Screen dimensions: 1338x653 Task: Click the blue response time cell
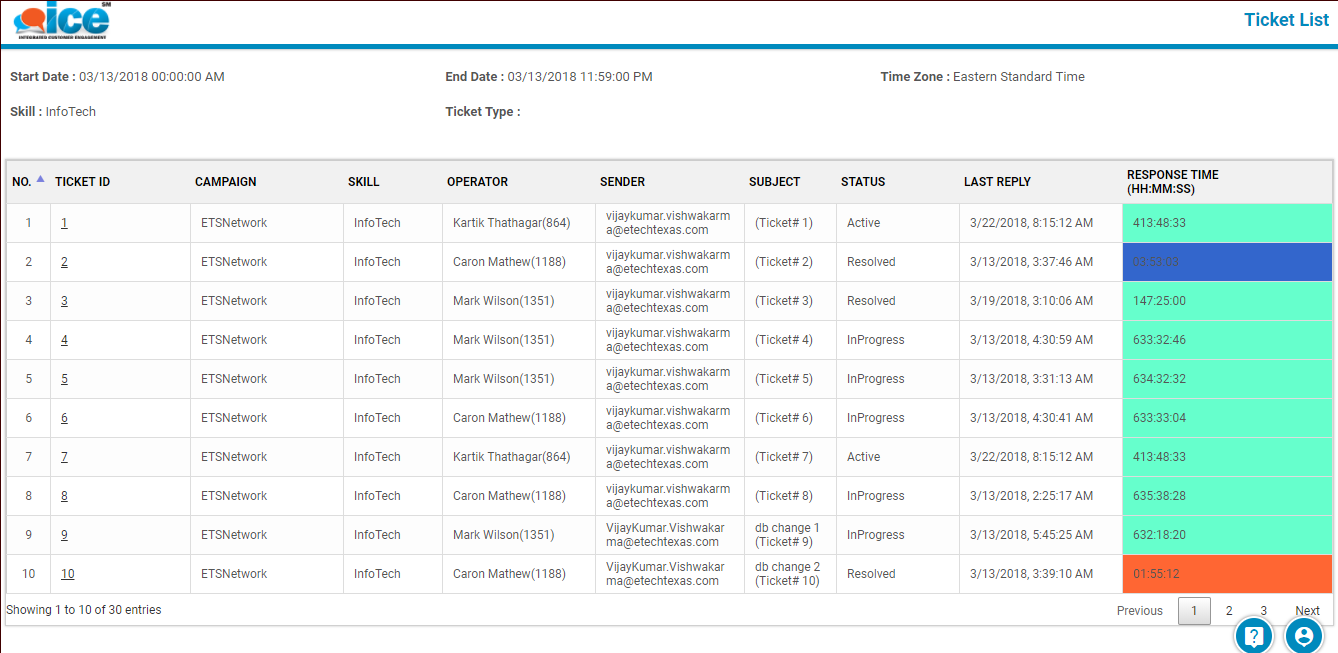(1227, 262)
